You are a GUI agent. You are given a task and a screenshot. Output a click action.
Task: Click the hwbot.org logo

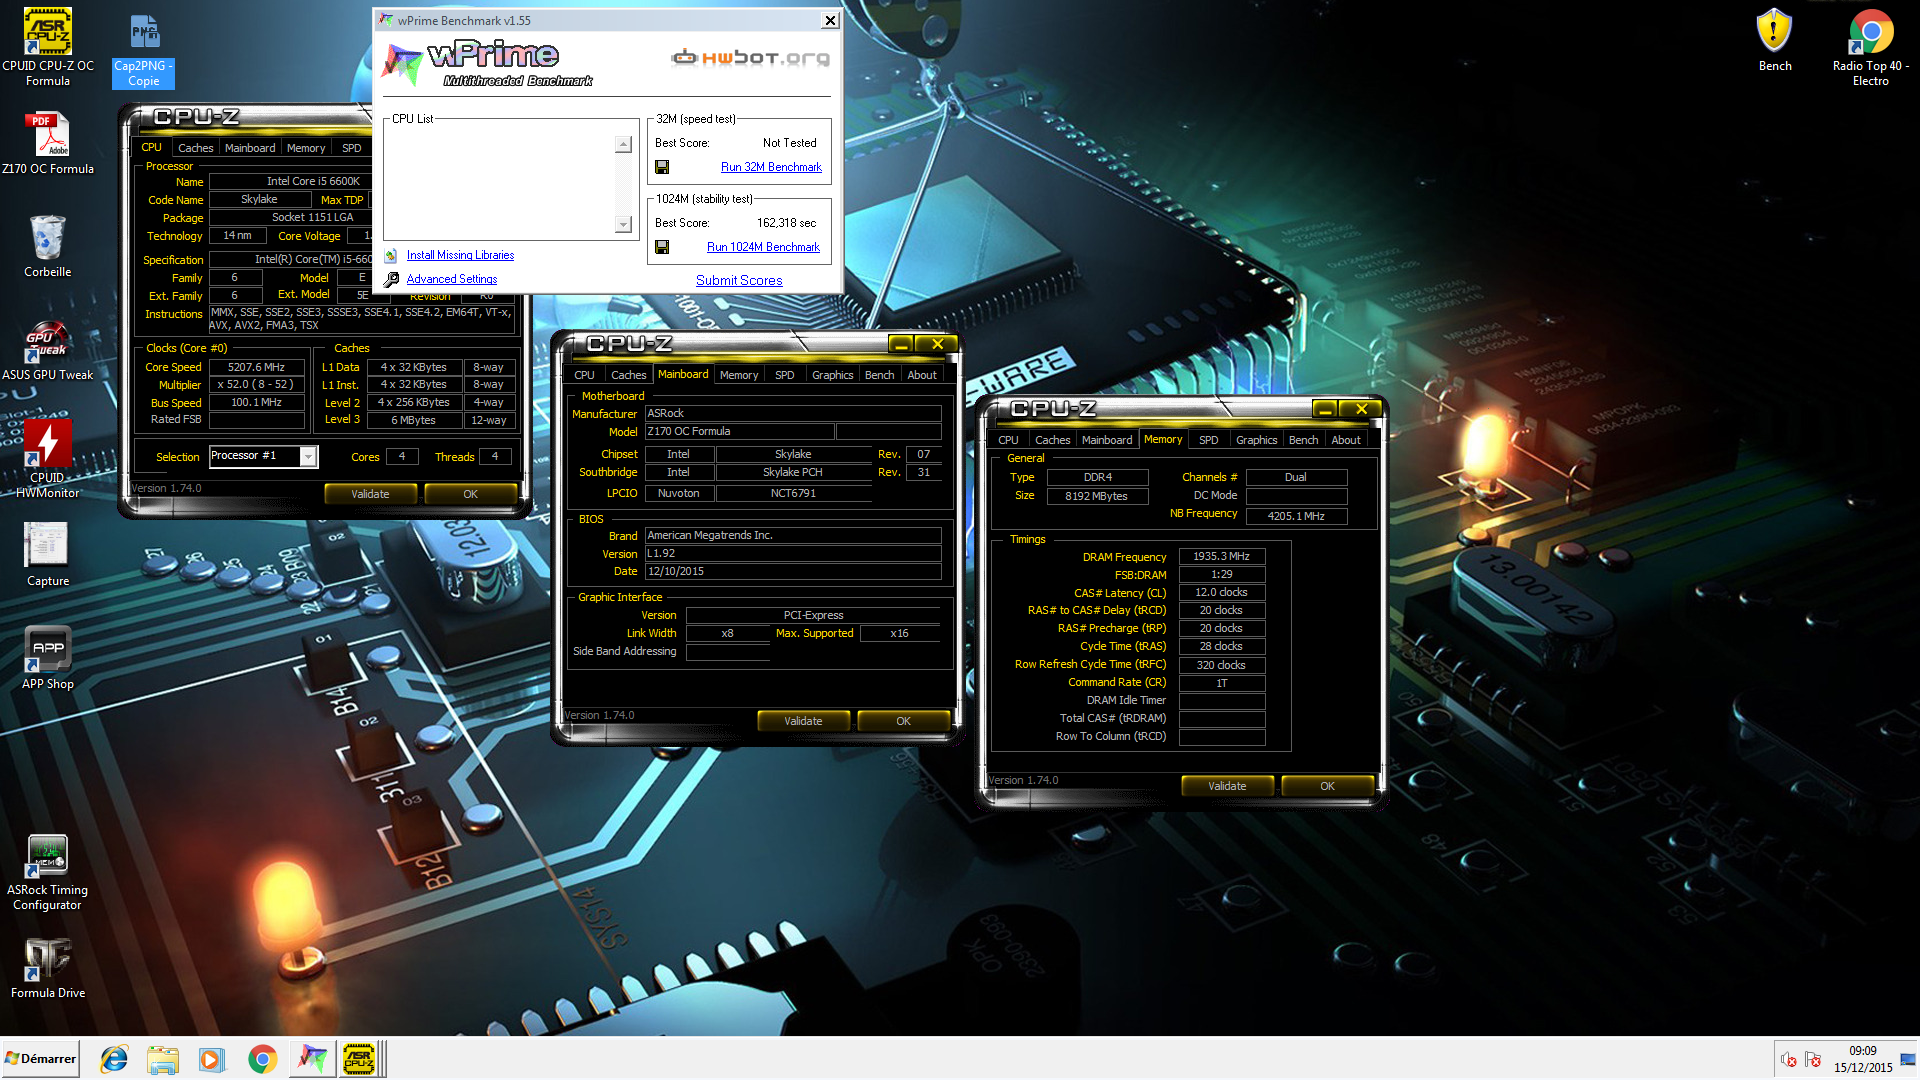[x=751, y=58]
